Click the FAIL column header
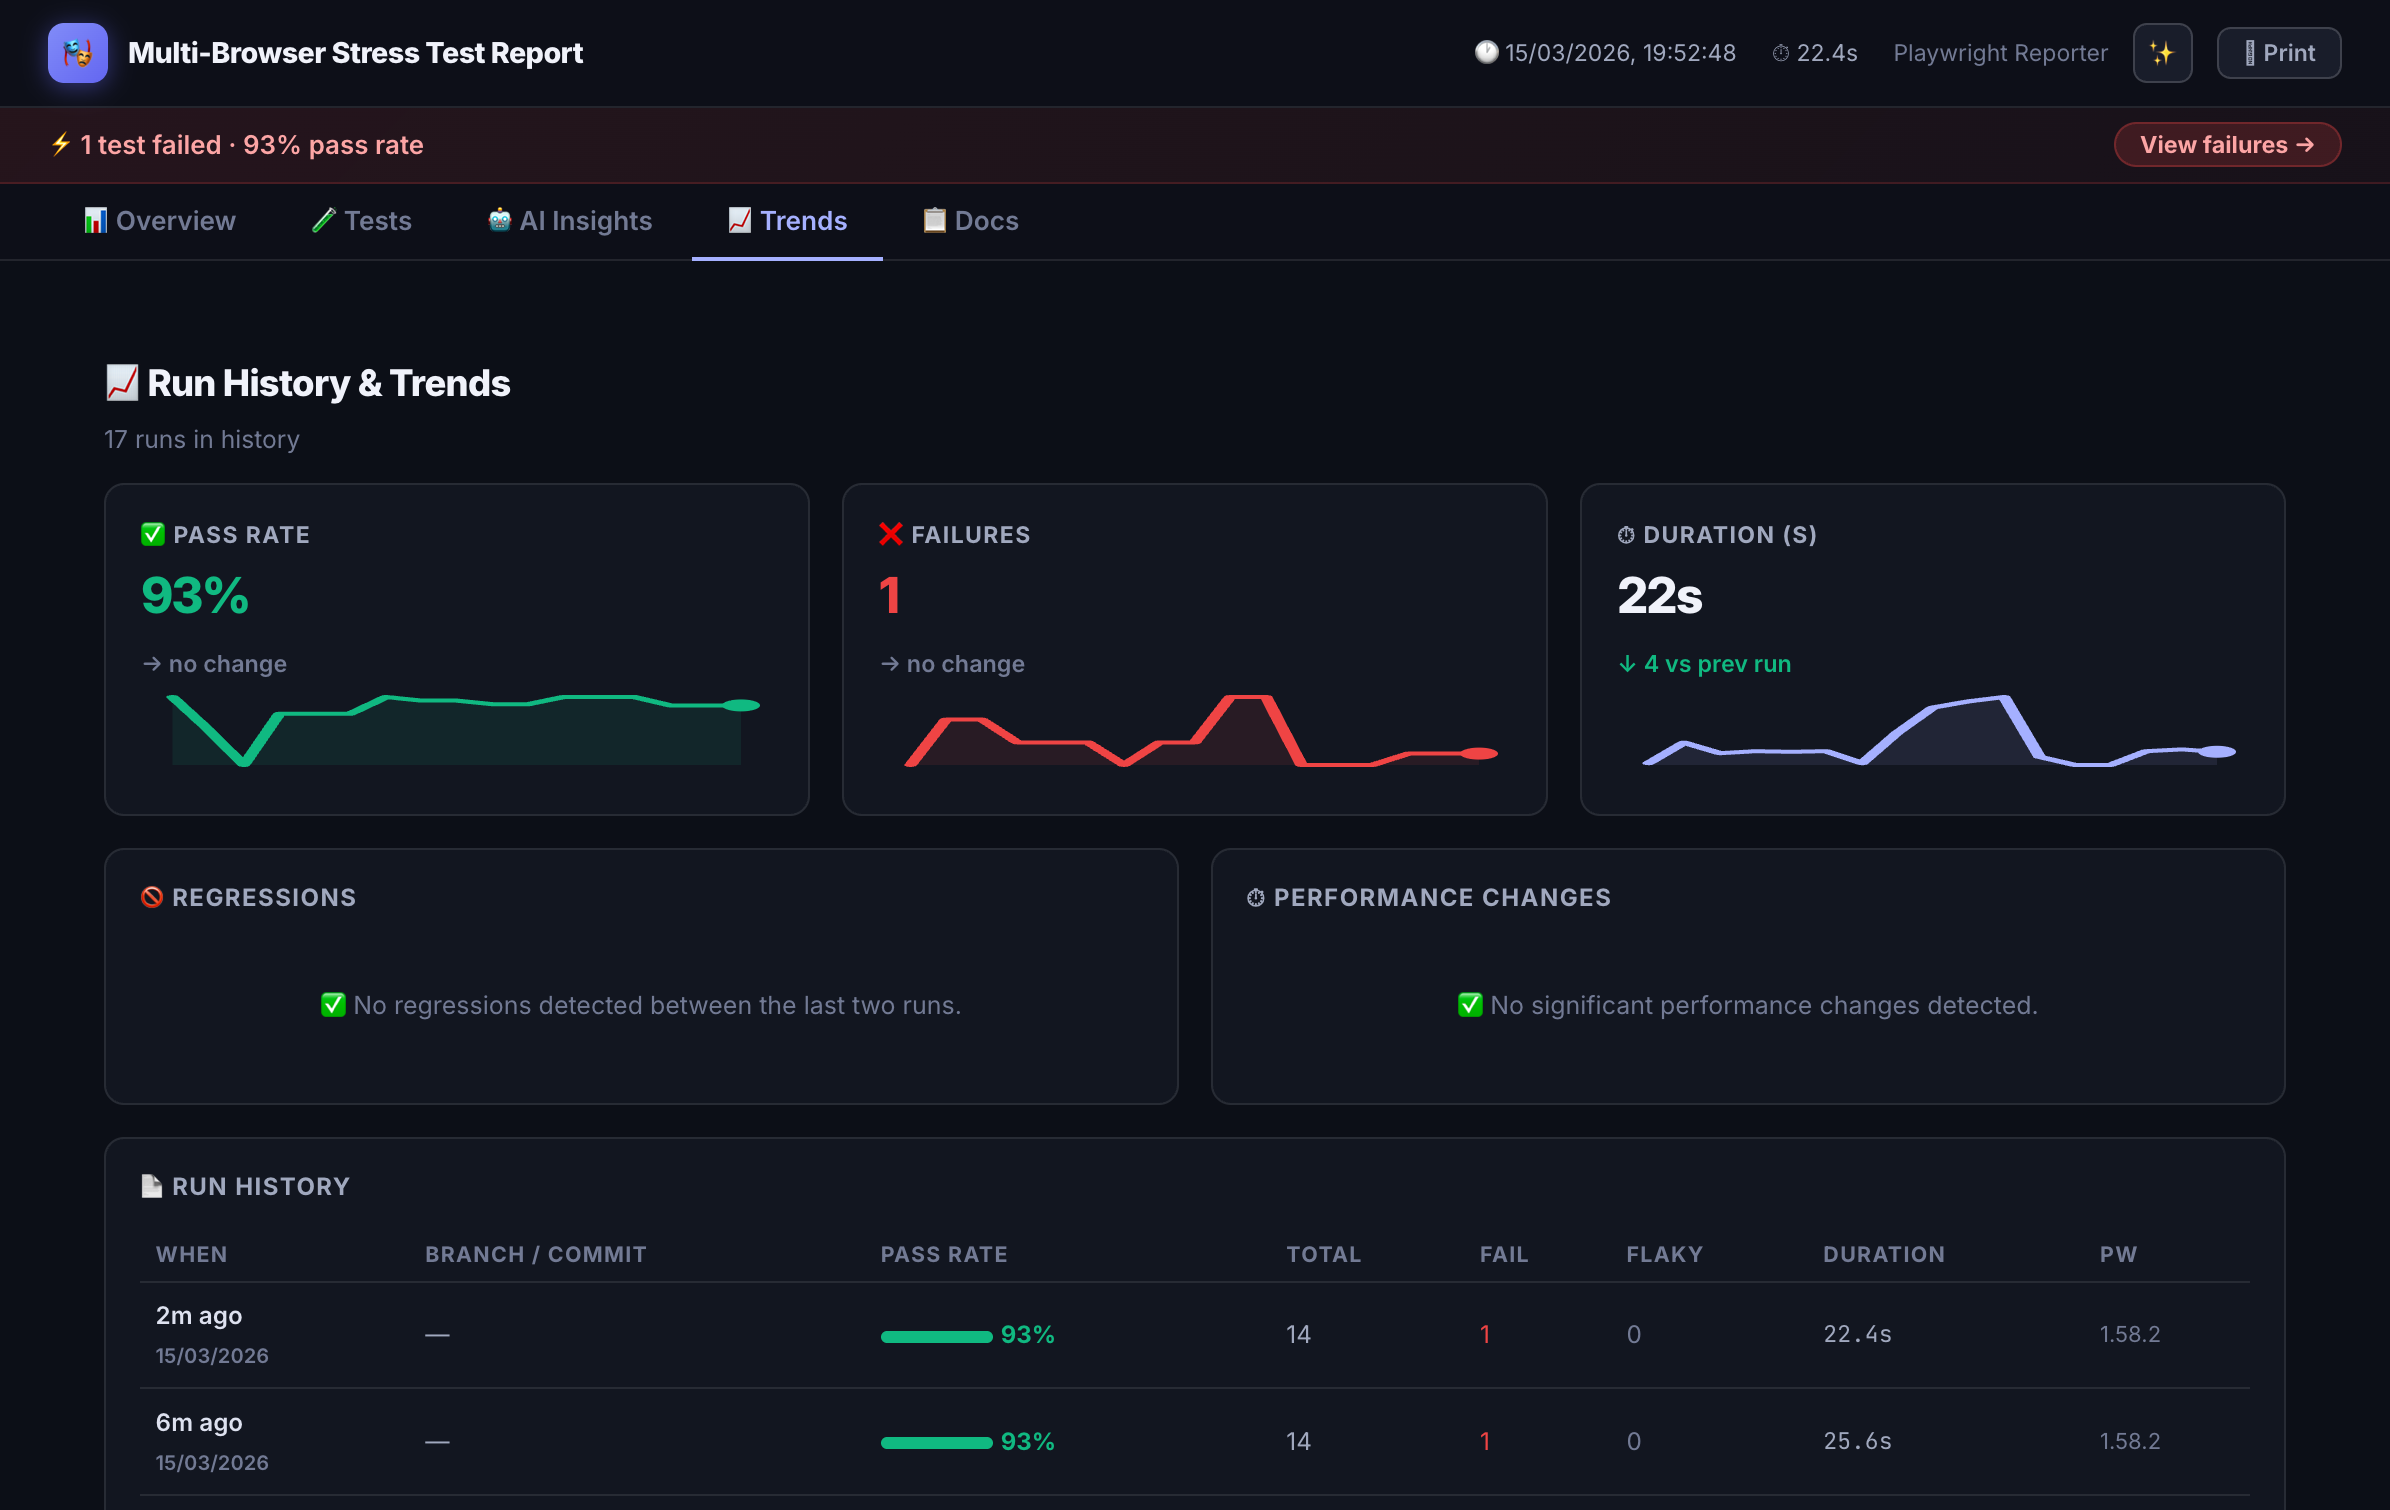The height and width of the screenshot is (1510, 2390). (1504, 1254)
